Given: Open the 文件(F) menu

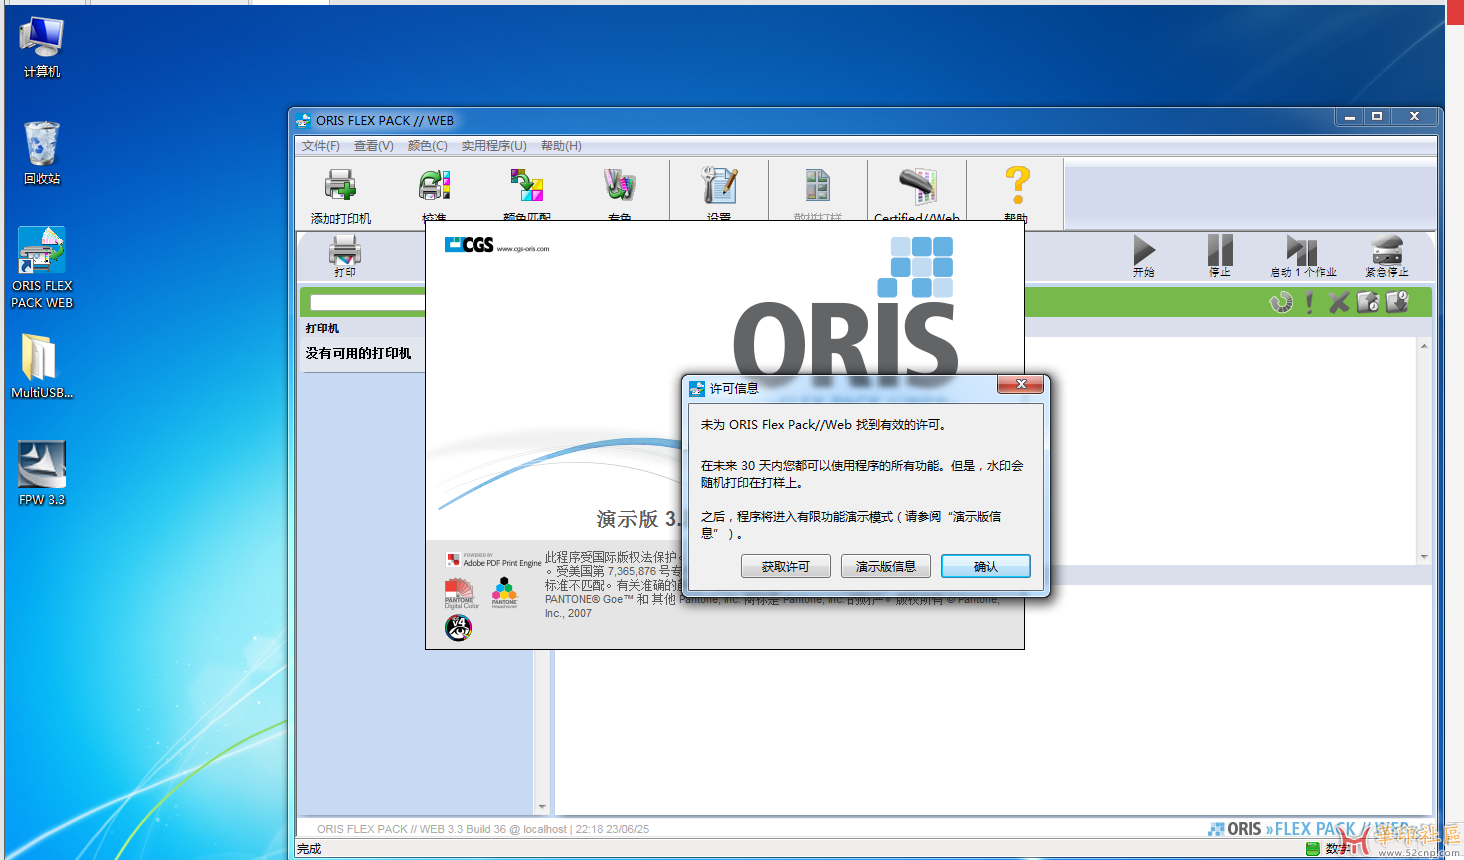Looking at the screenshot, I should pos(321,146).
